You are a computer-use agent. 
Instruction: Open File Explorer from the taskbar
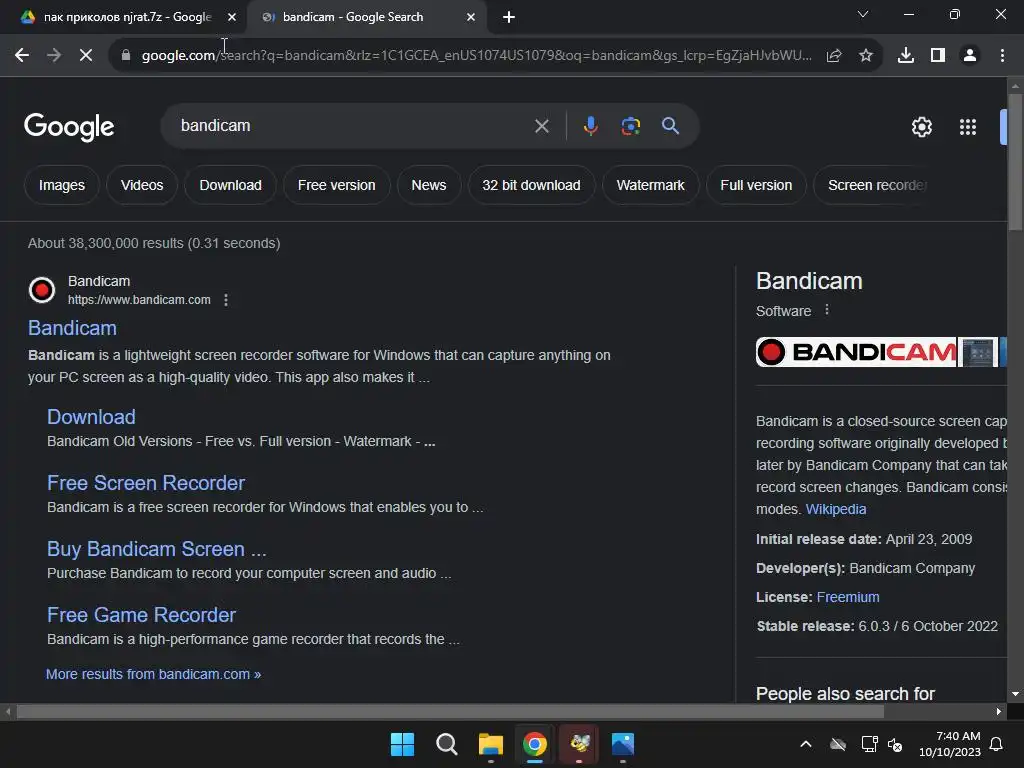[490, 744]
